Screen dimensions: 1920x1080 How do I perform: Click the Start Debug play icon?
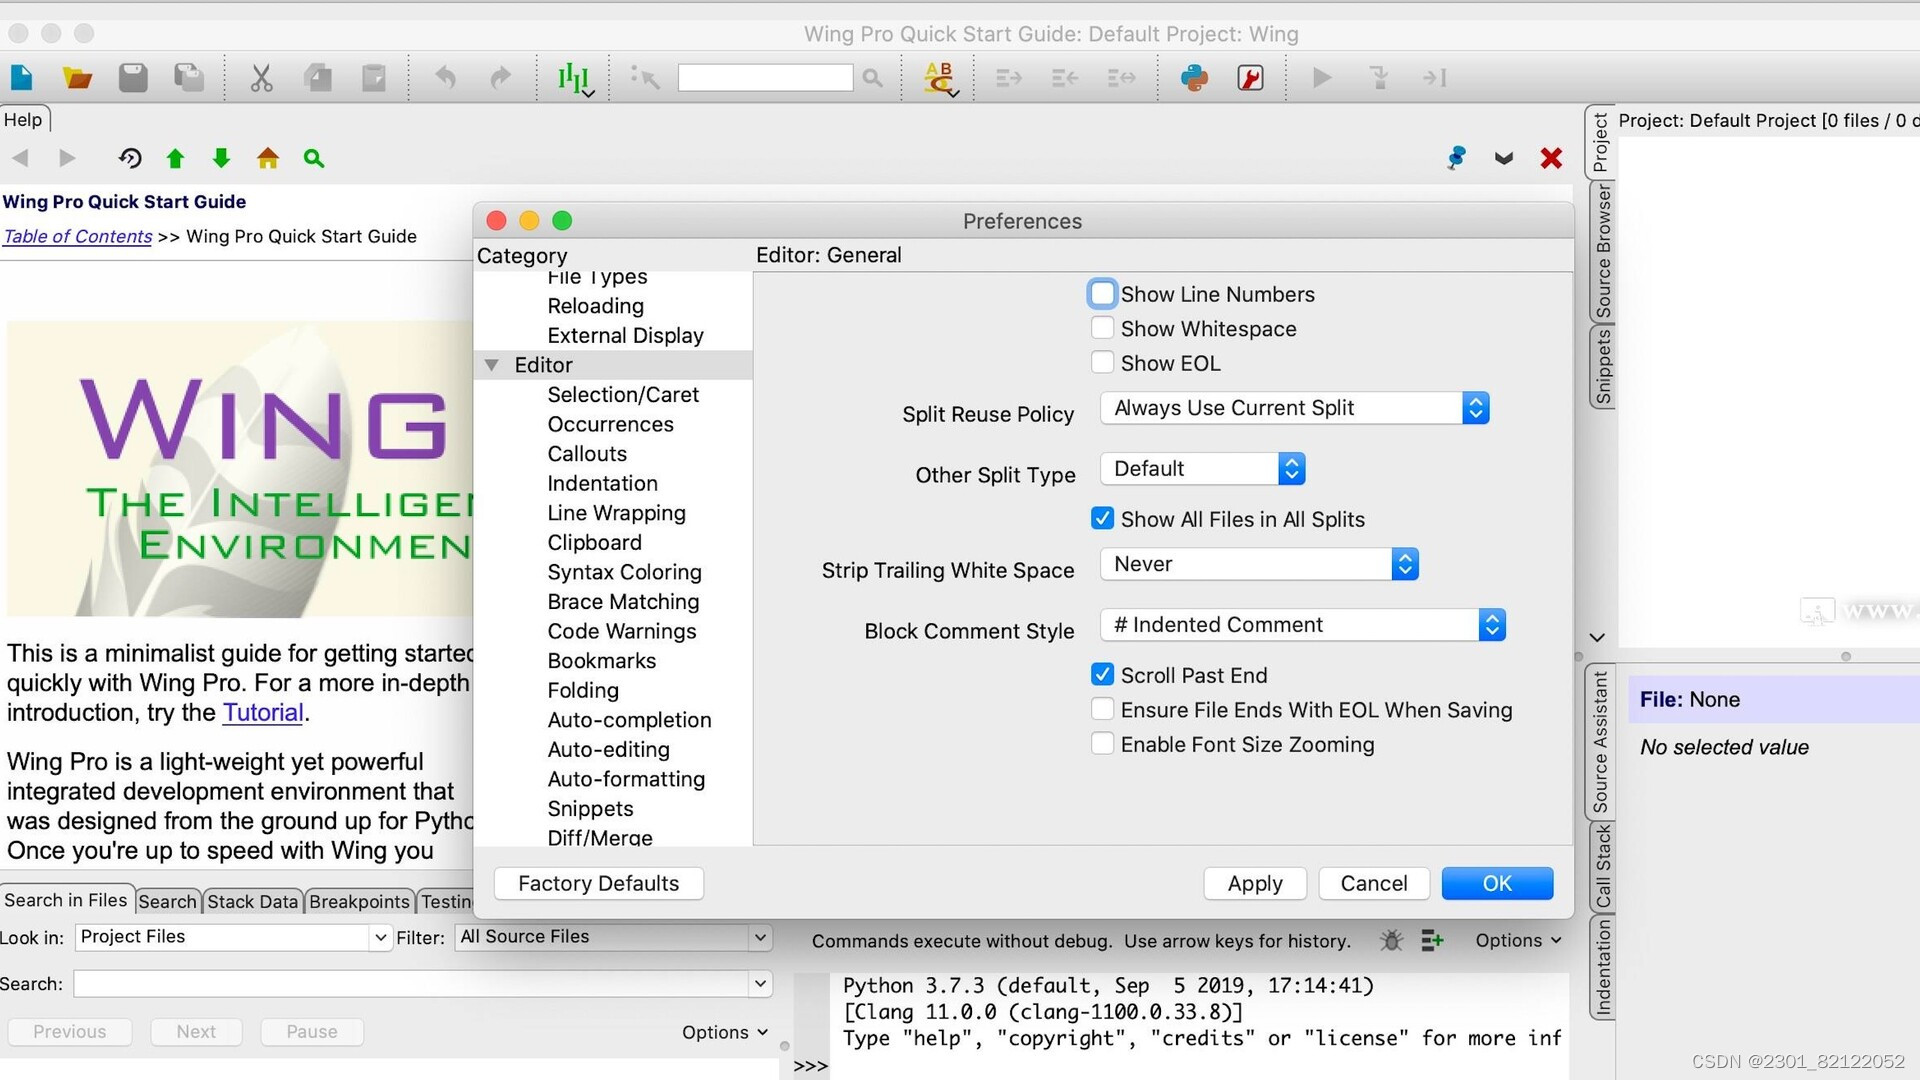click(x=1322, y=77)
